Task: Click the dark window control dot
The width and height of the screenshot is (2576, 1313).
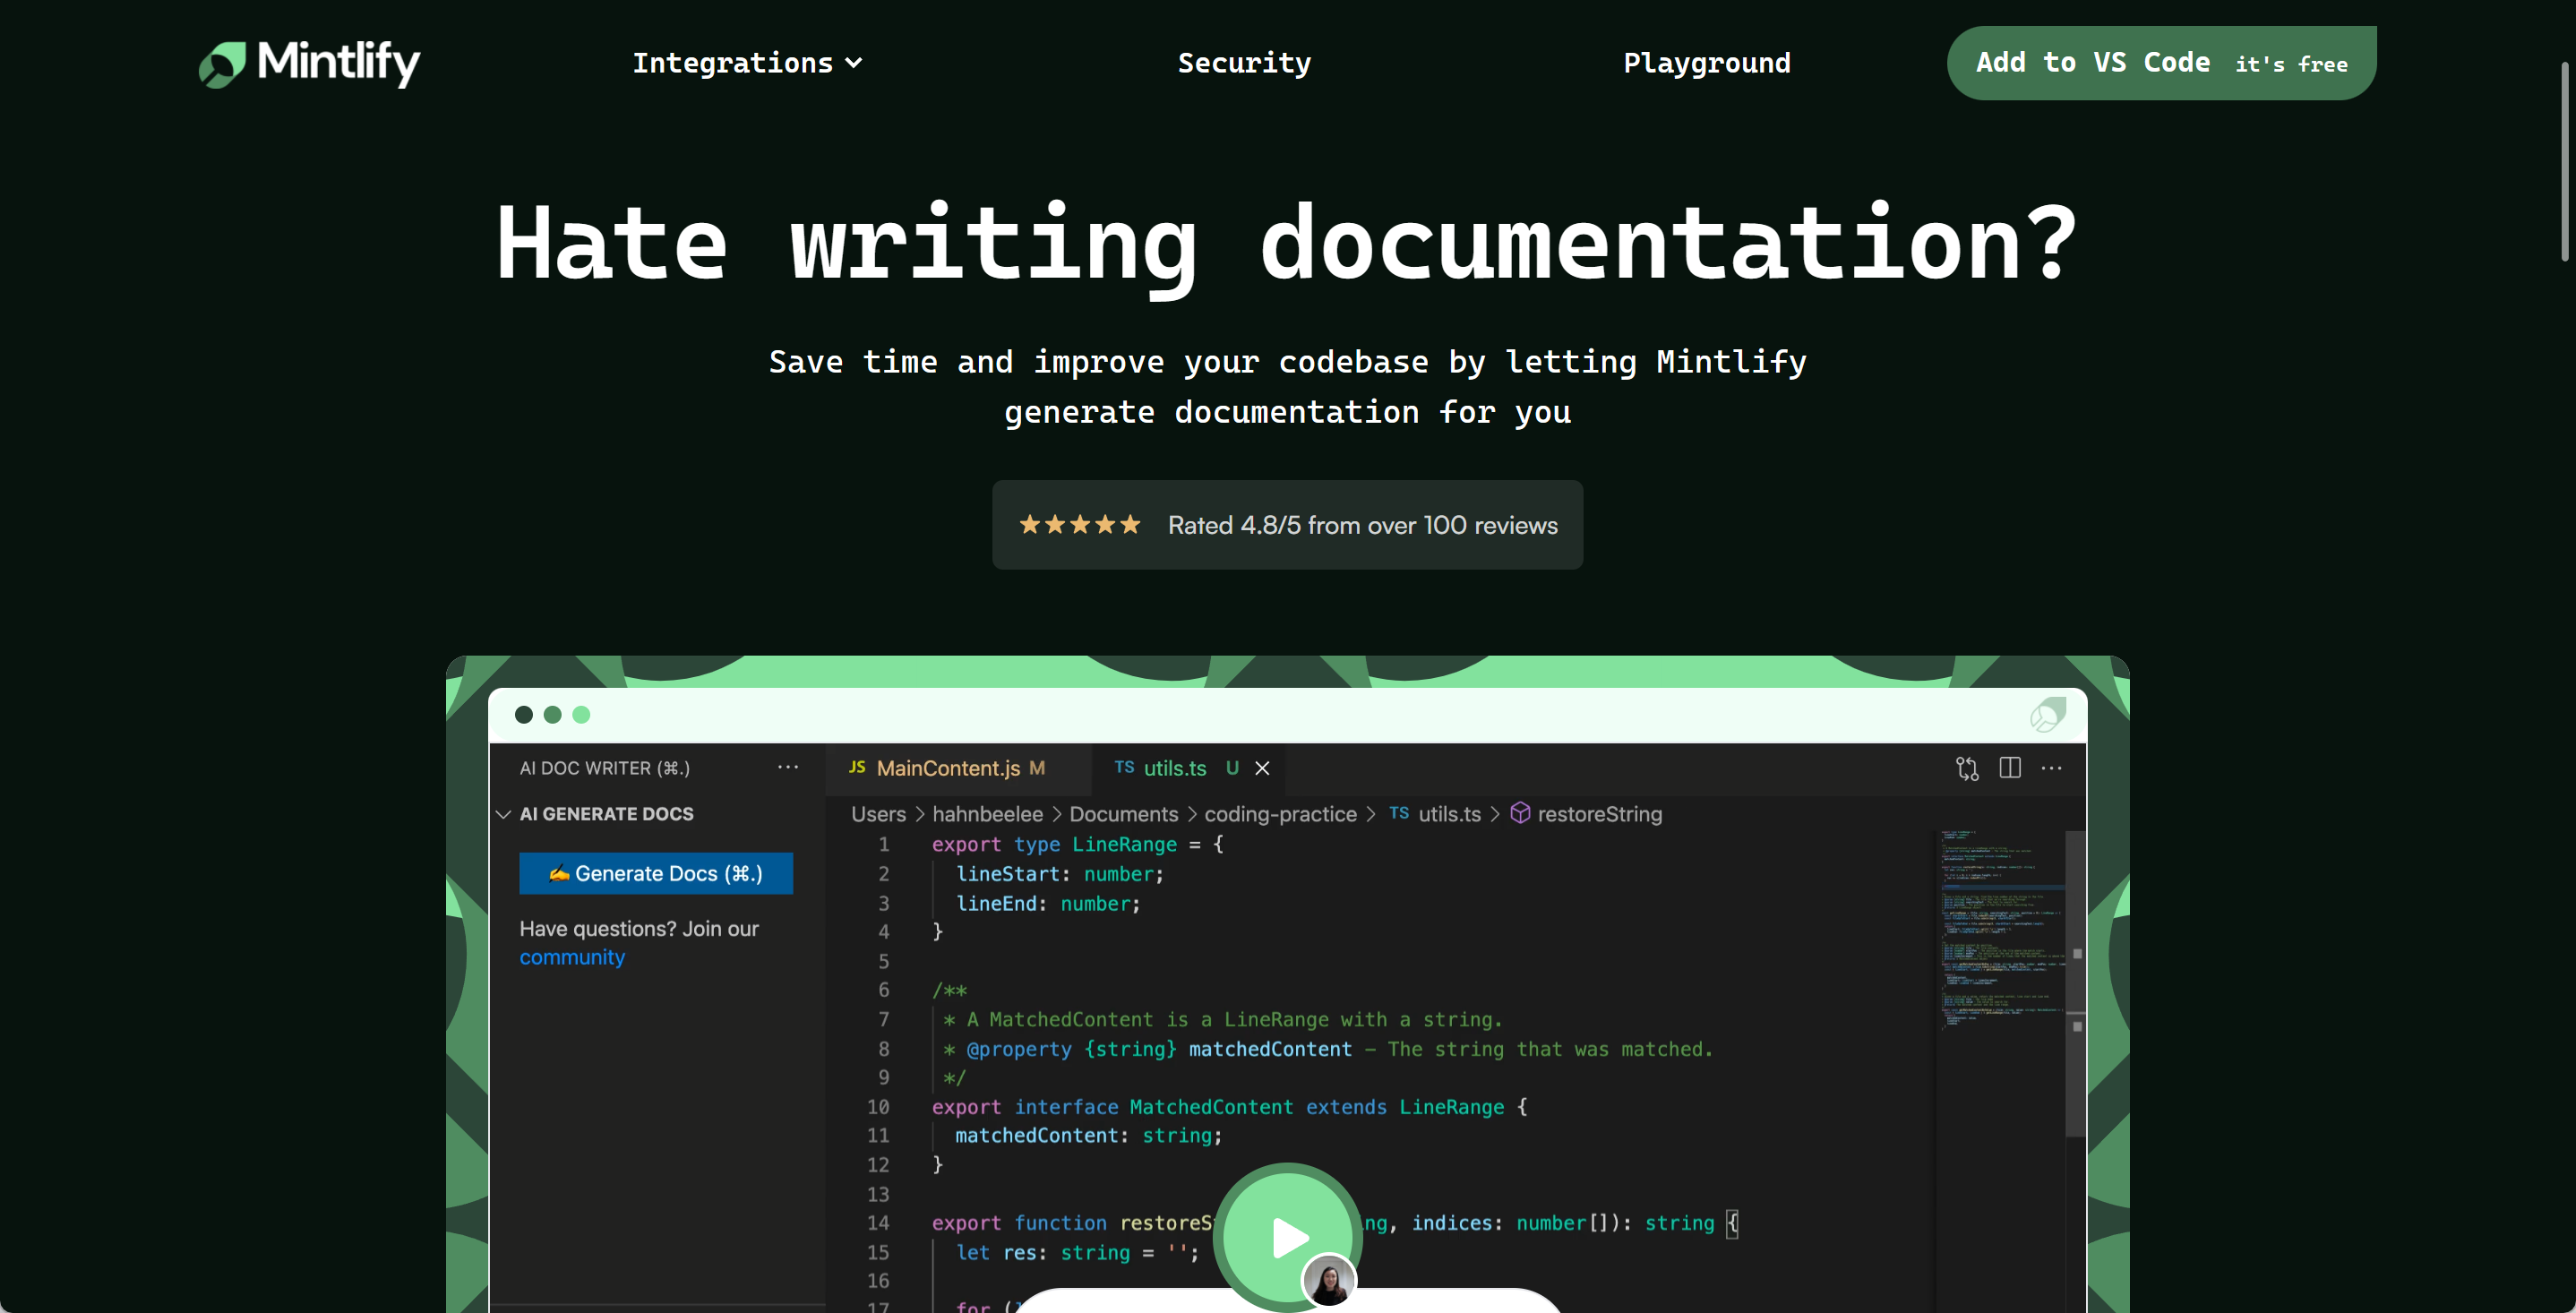Action: [x=523, y=715]
